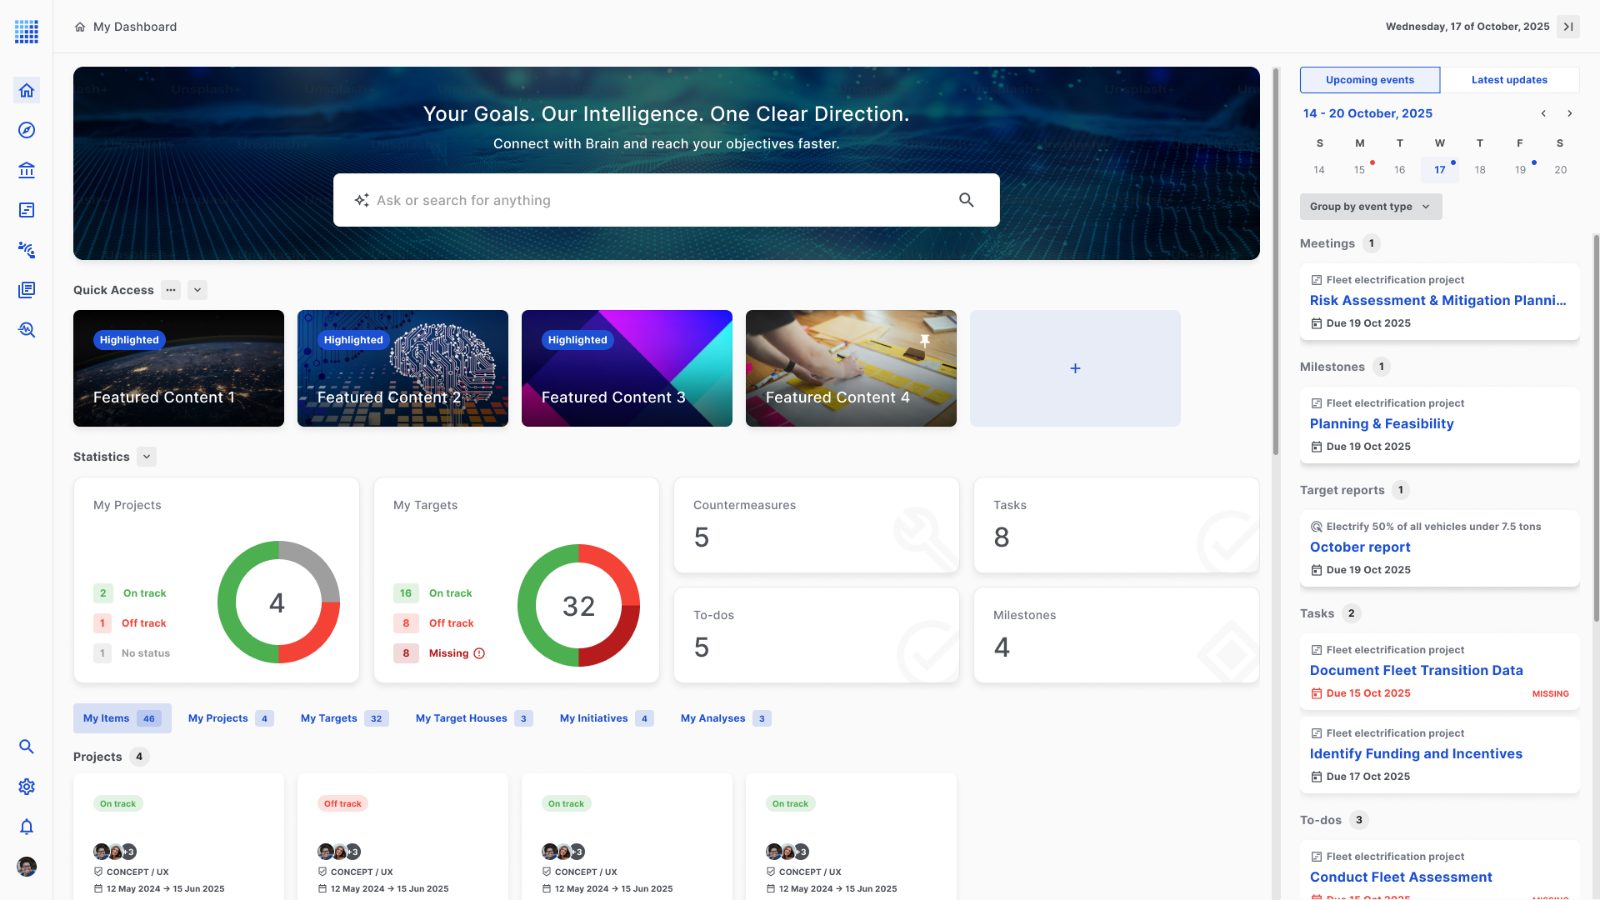Image resolution: width=1600 pixels, height=900 pixels.
Task: Select Friday 19 in the calendar
Action: coord(1520,170)
